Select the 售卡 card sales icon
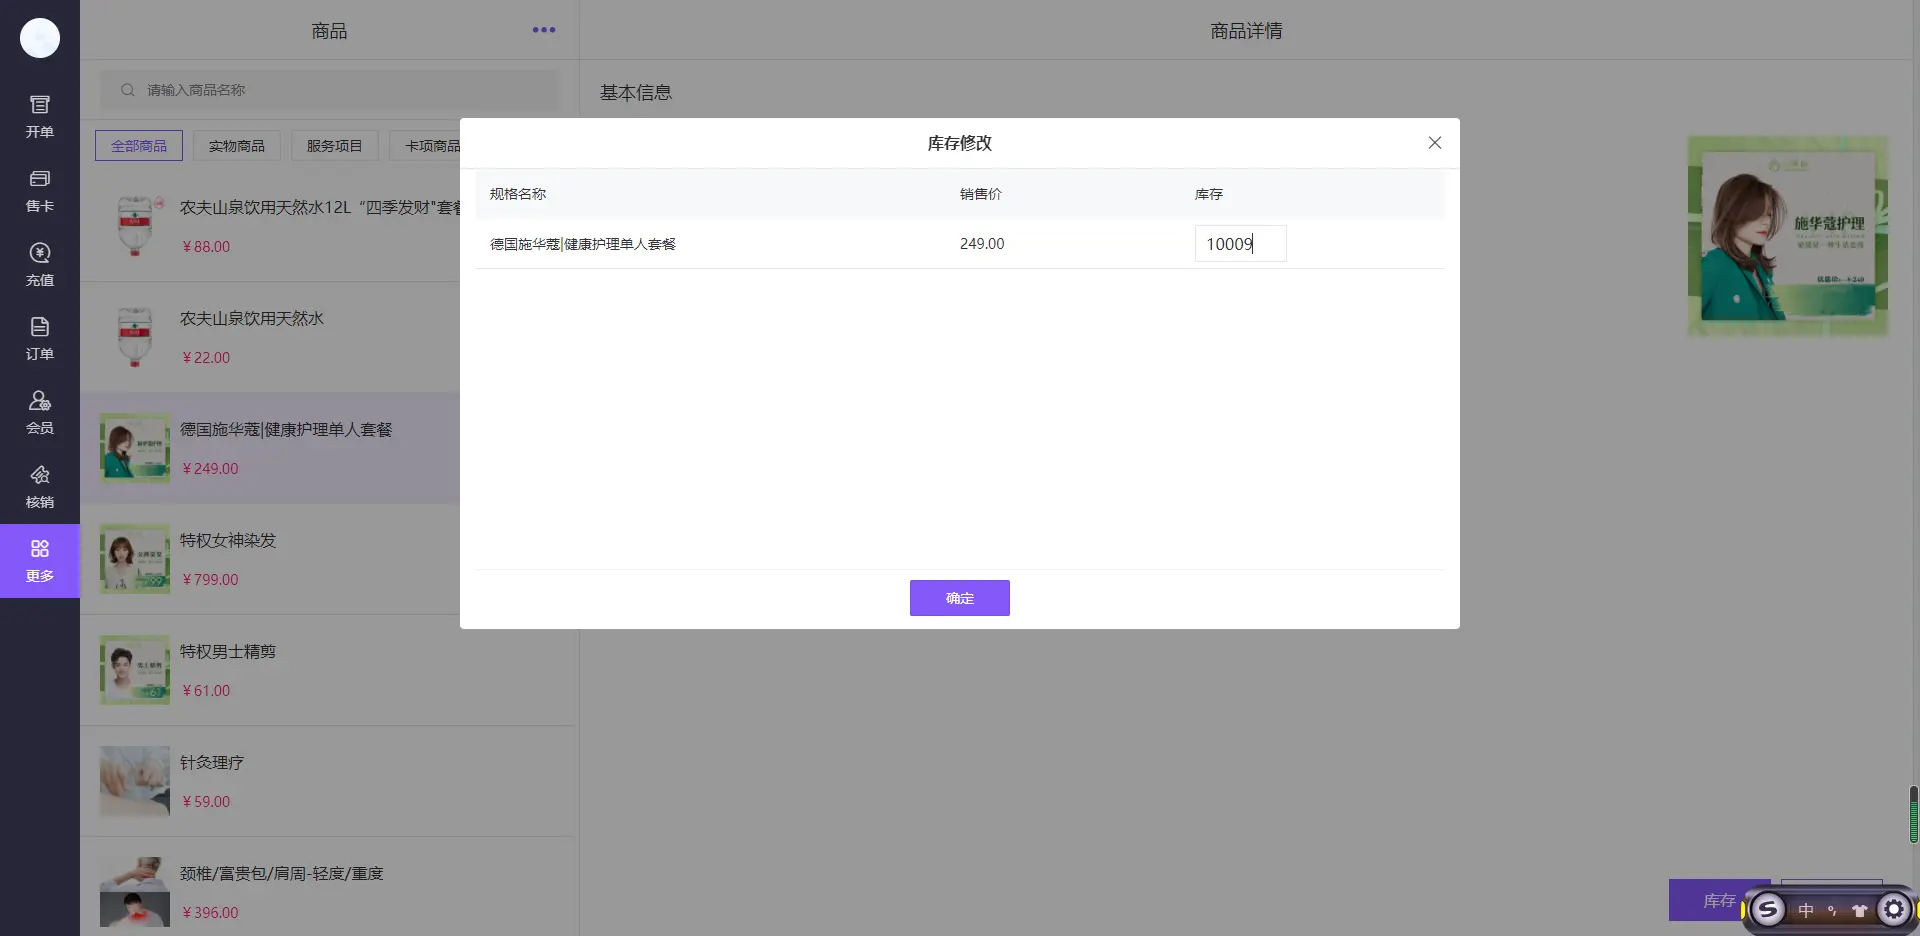1920x936 pixels. point(40,190)
